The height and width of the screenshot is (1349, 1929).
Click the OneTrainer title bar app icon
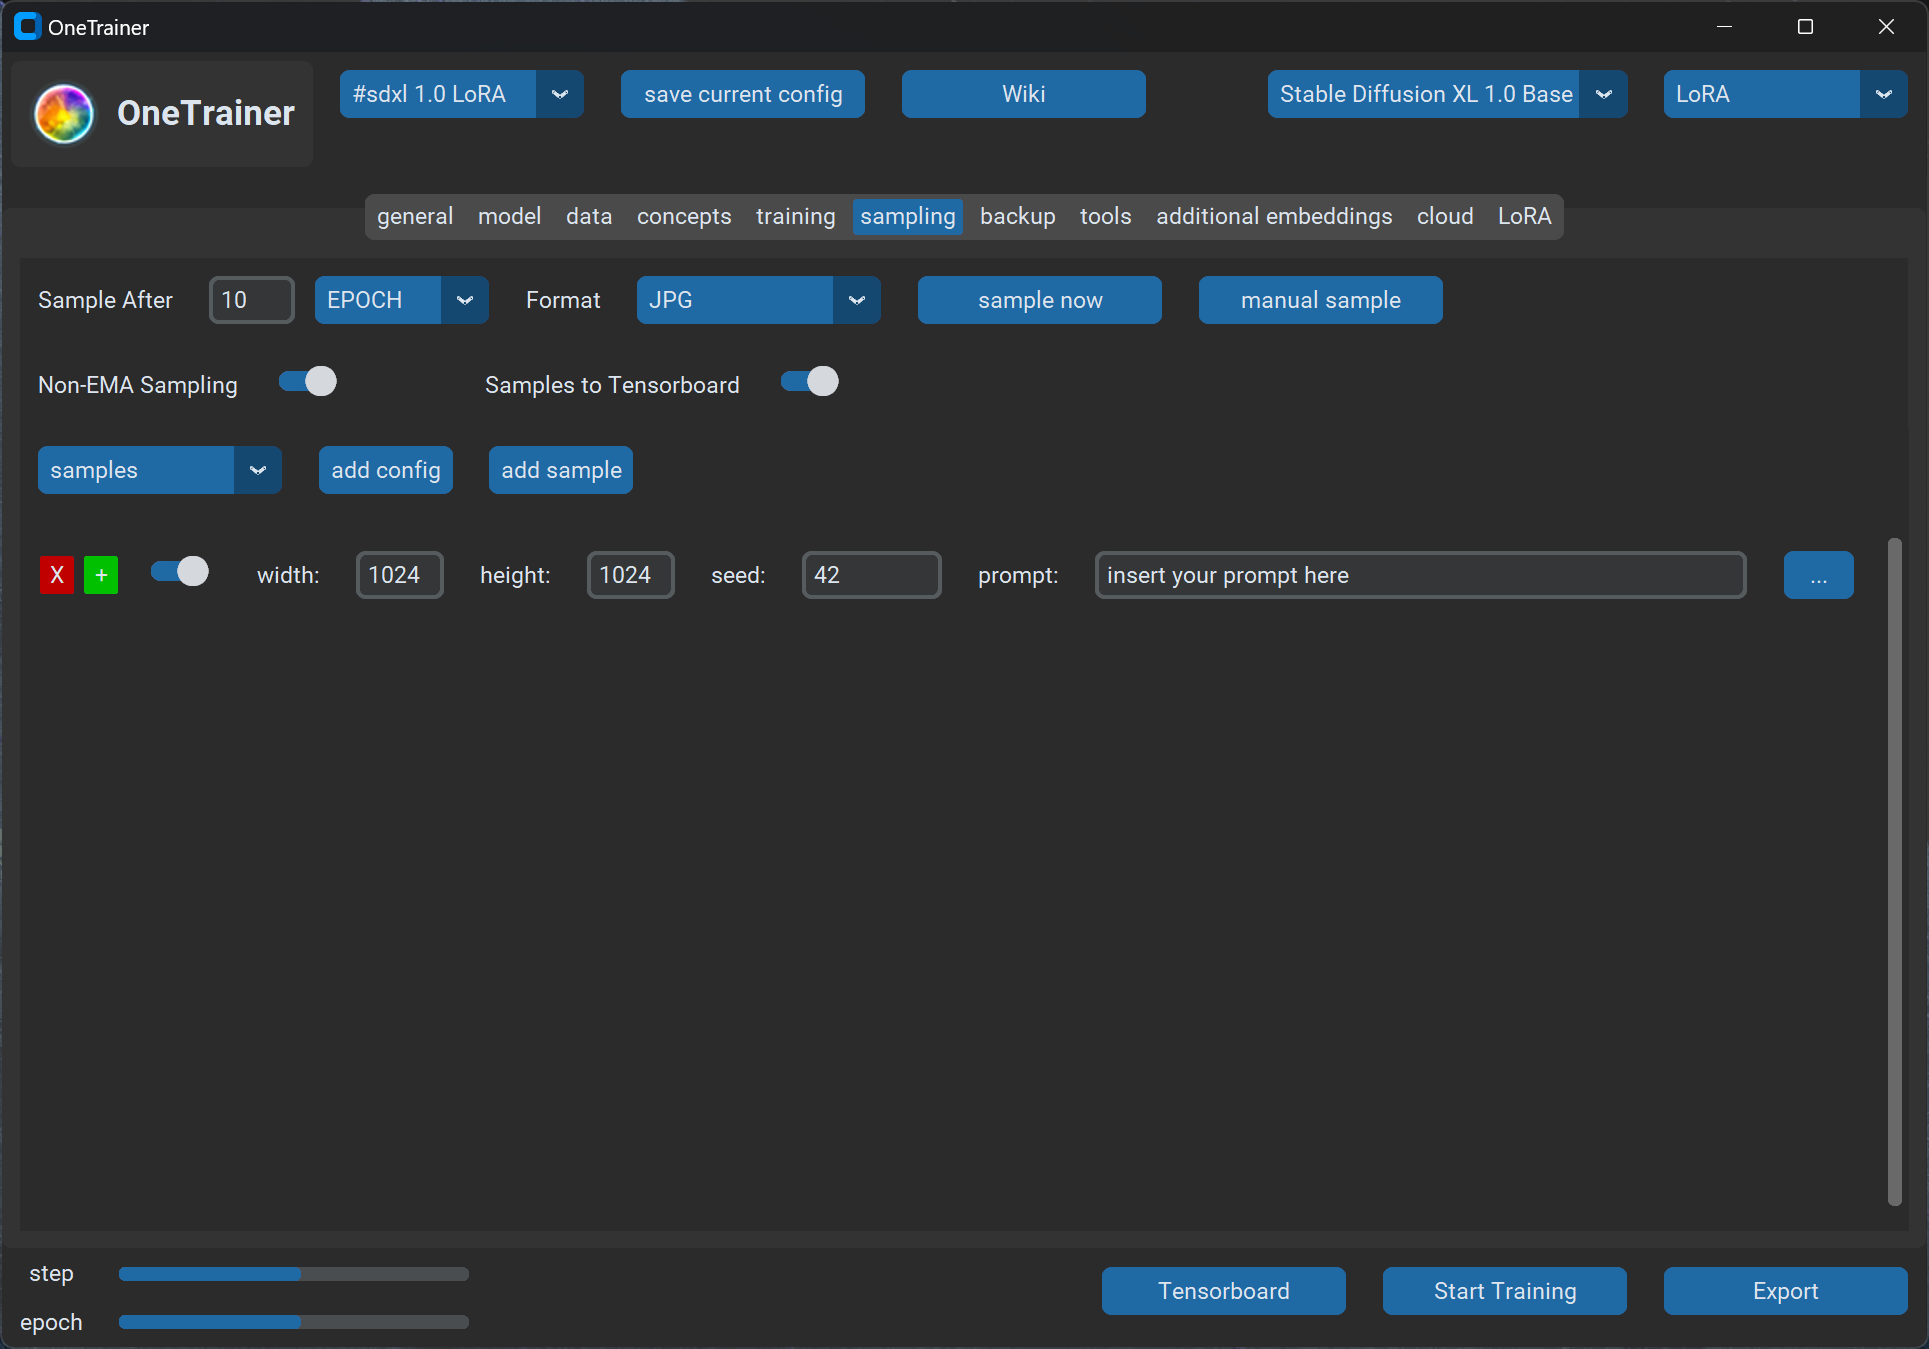pyautogui.click(x=27, y=27)
